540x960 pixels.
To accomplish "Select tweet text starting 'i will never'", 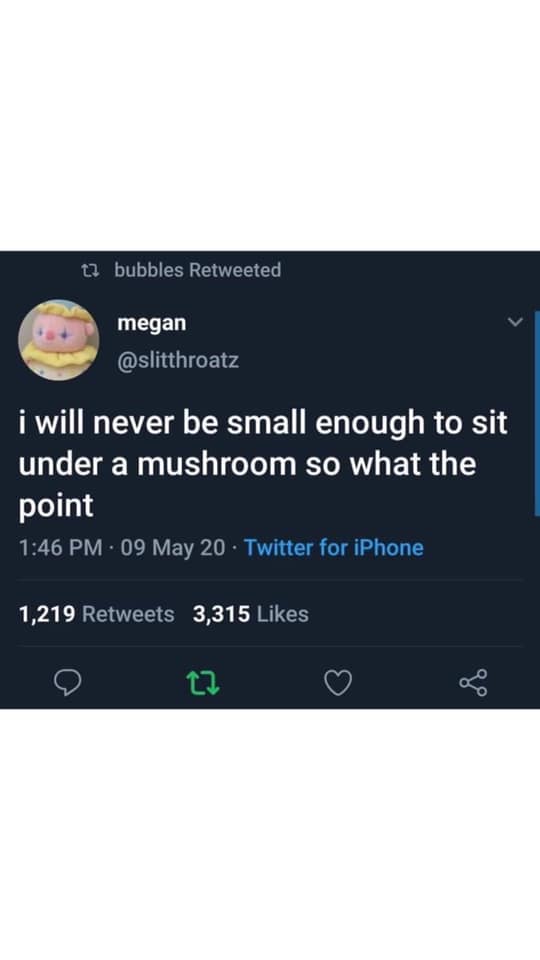I will [x=263, y=464].
